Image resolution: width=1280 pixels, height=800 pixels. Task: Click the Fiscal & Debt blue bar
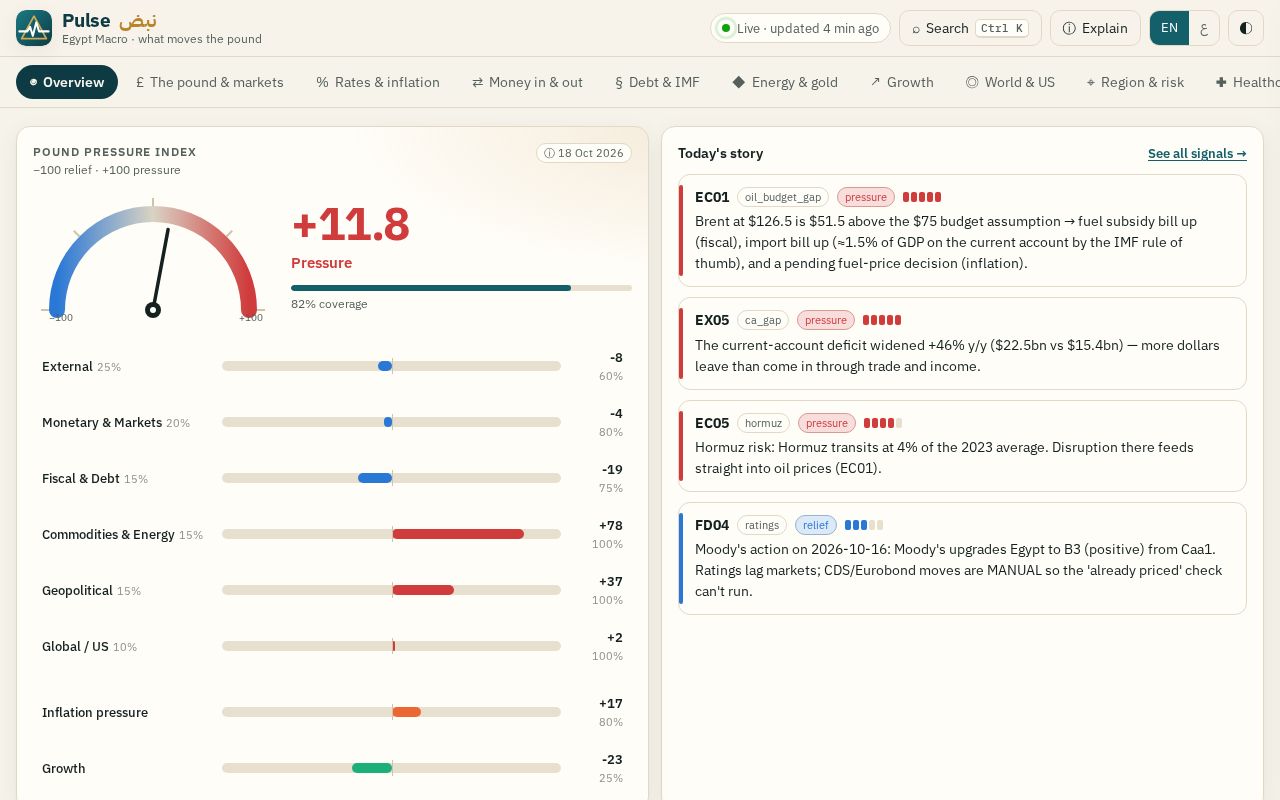click(375, 478)
